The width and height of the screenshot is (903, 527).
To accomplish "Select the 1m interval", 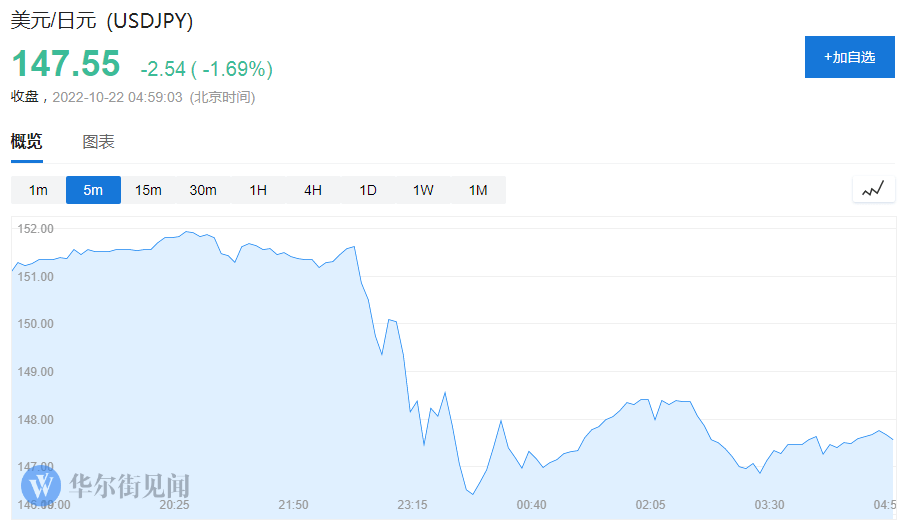I will tap(38, 190).
